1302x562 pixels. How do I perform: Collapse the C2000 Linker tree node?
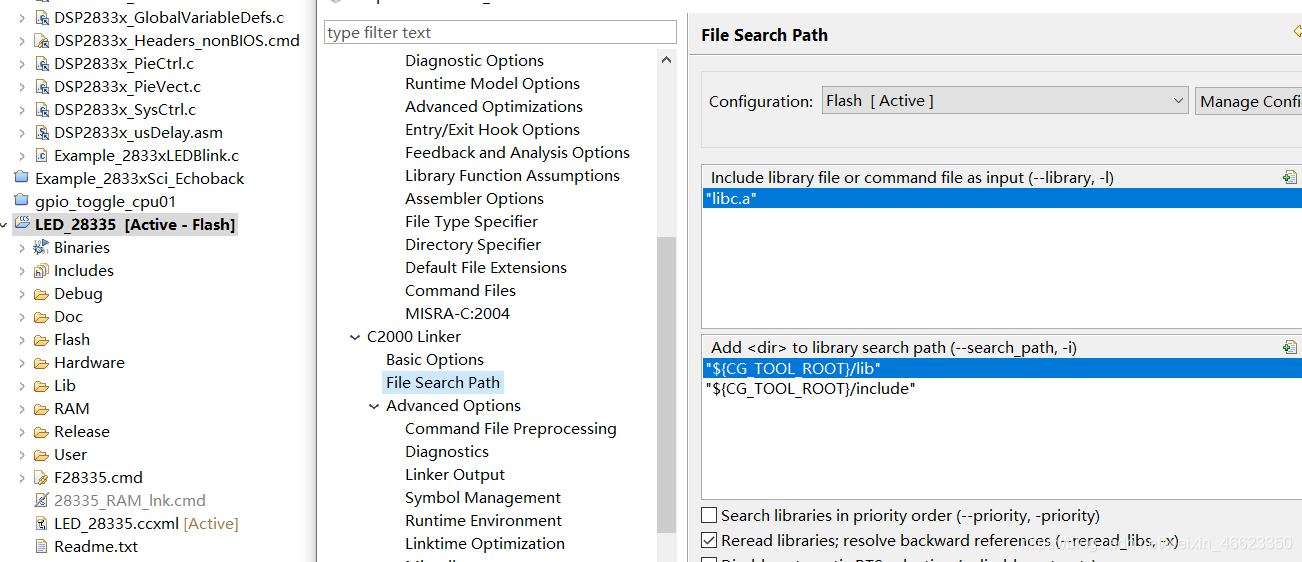355,337
